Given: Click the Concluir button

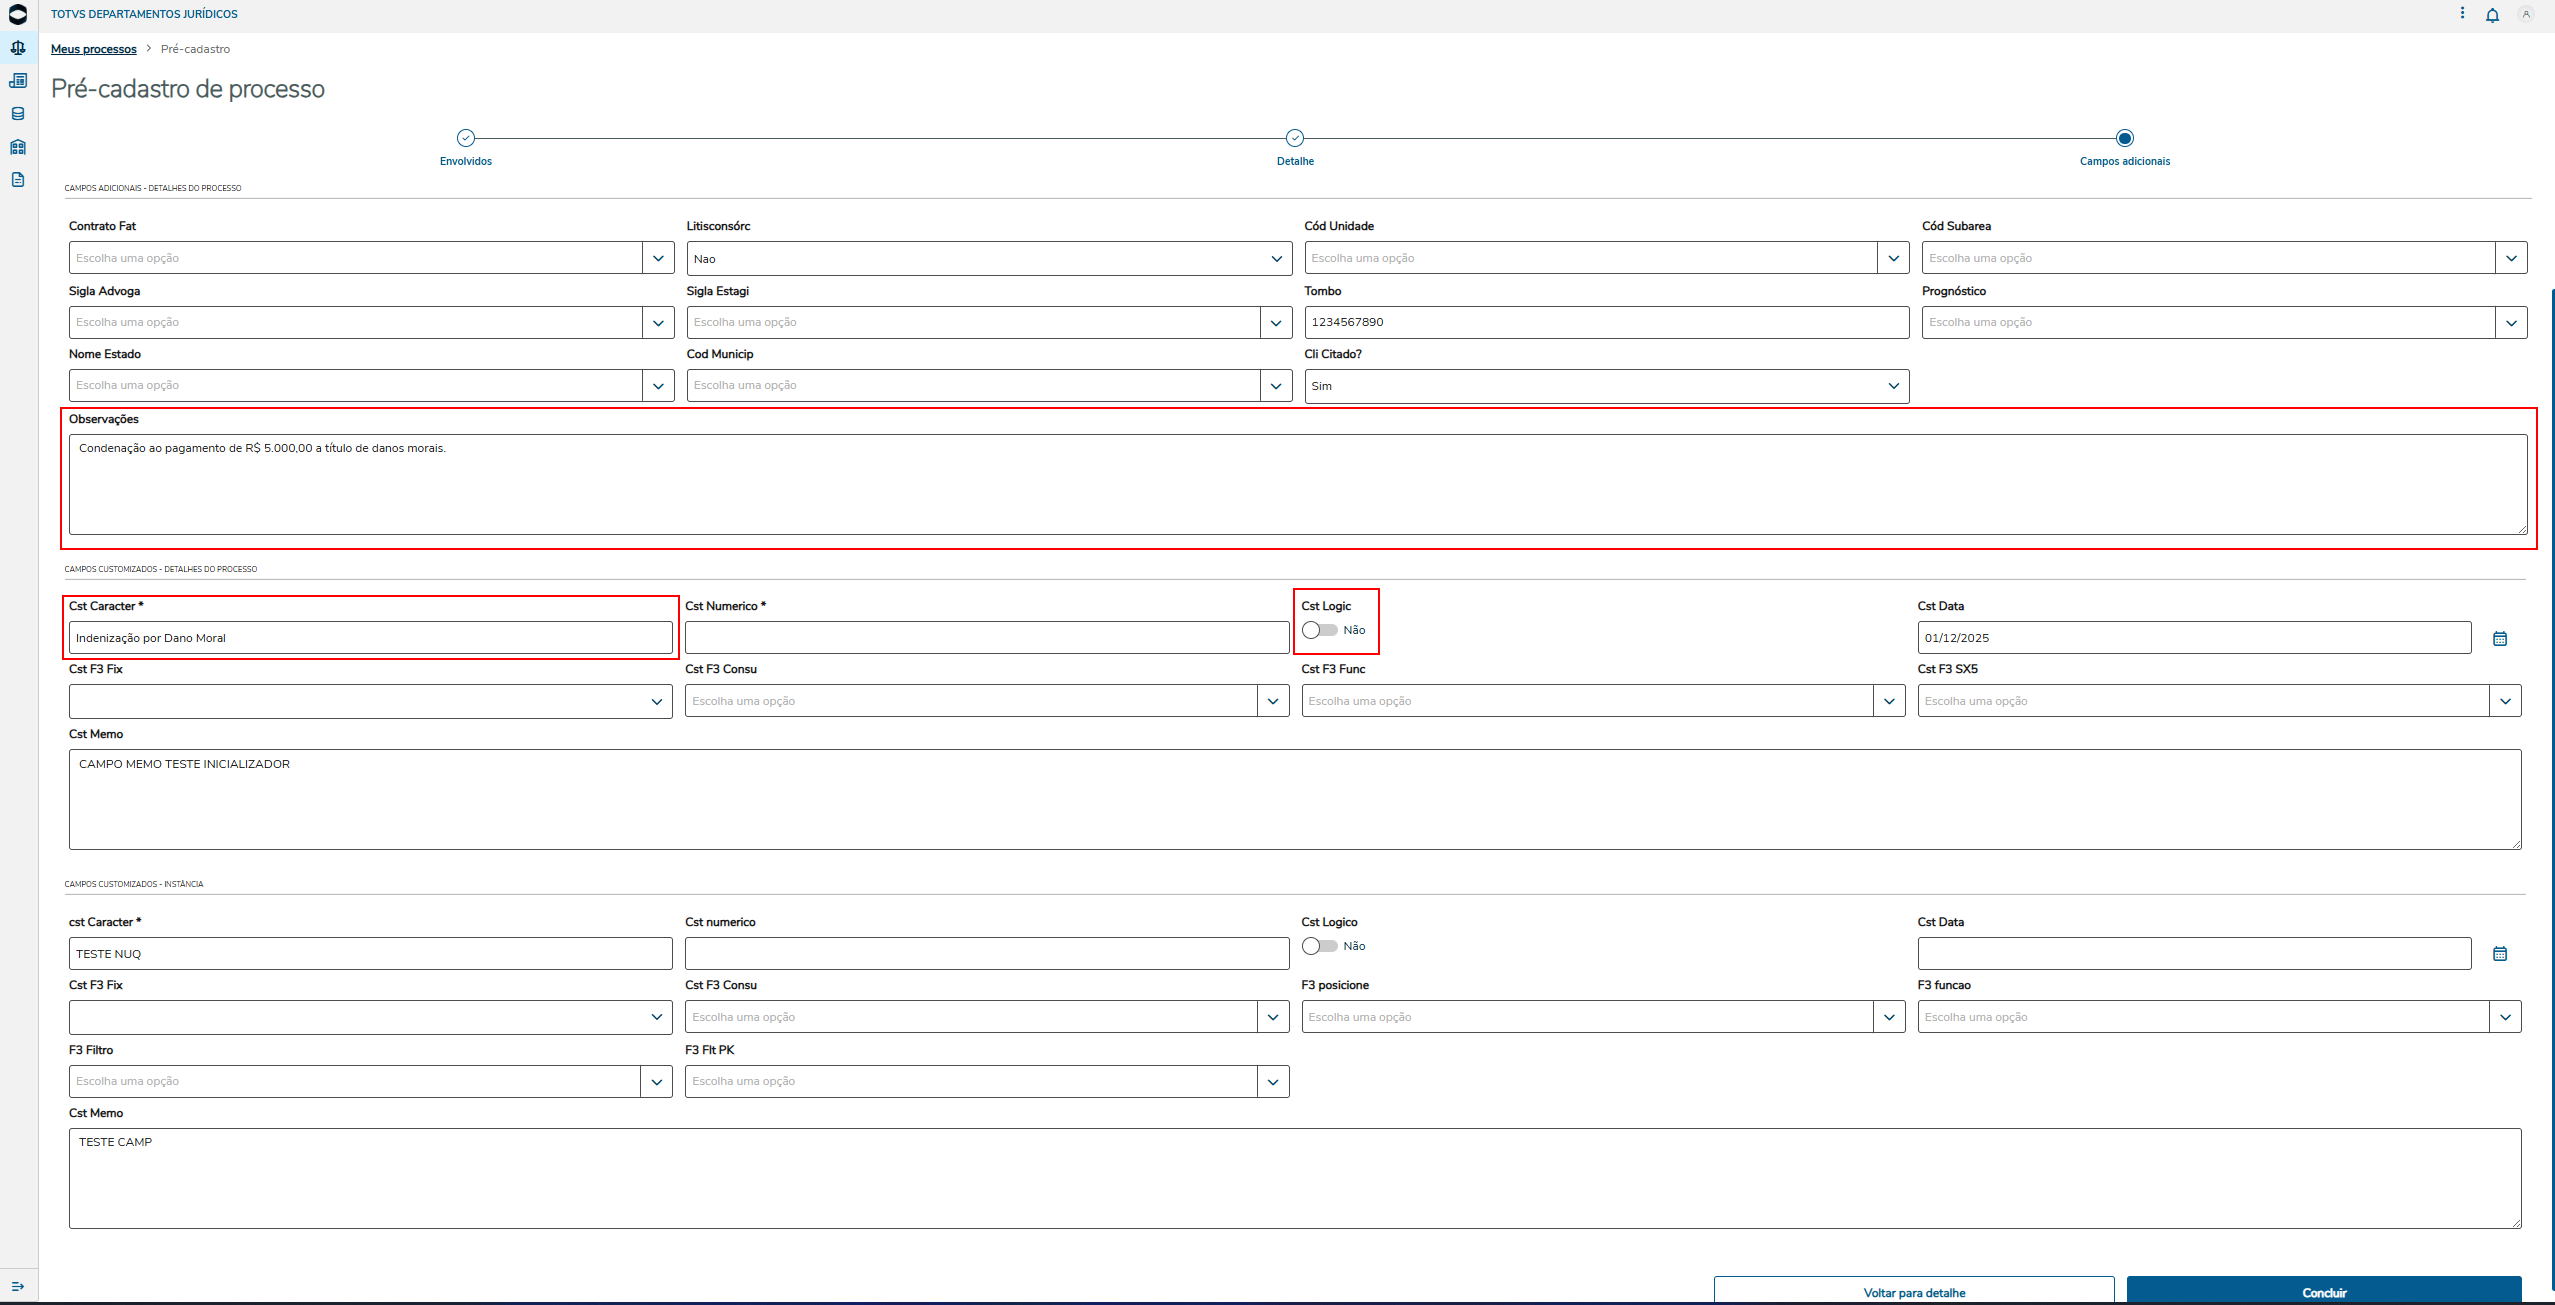Looking at the screenshot, I should tap(2323, 1291).
